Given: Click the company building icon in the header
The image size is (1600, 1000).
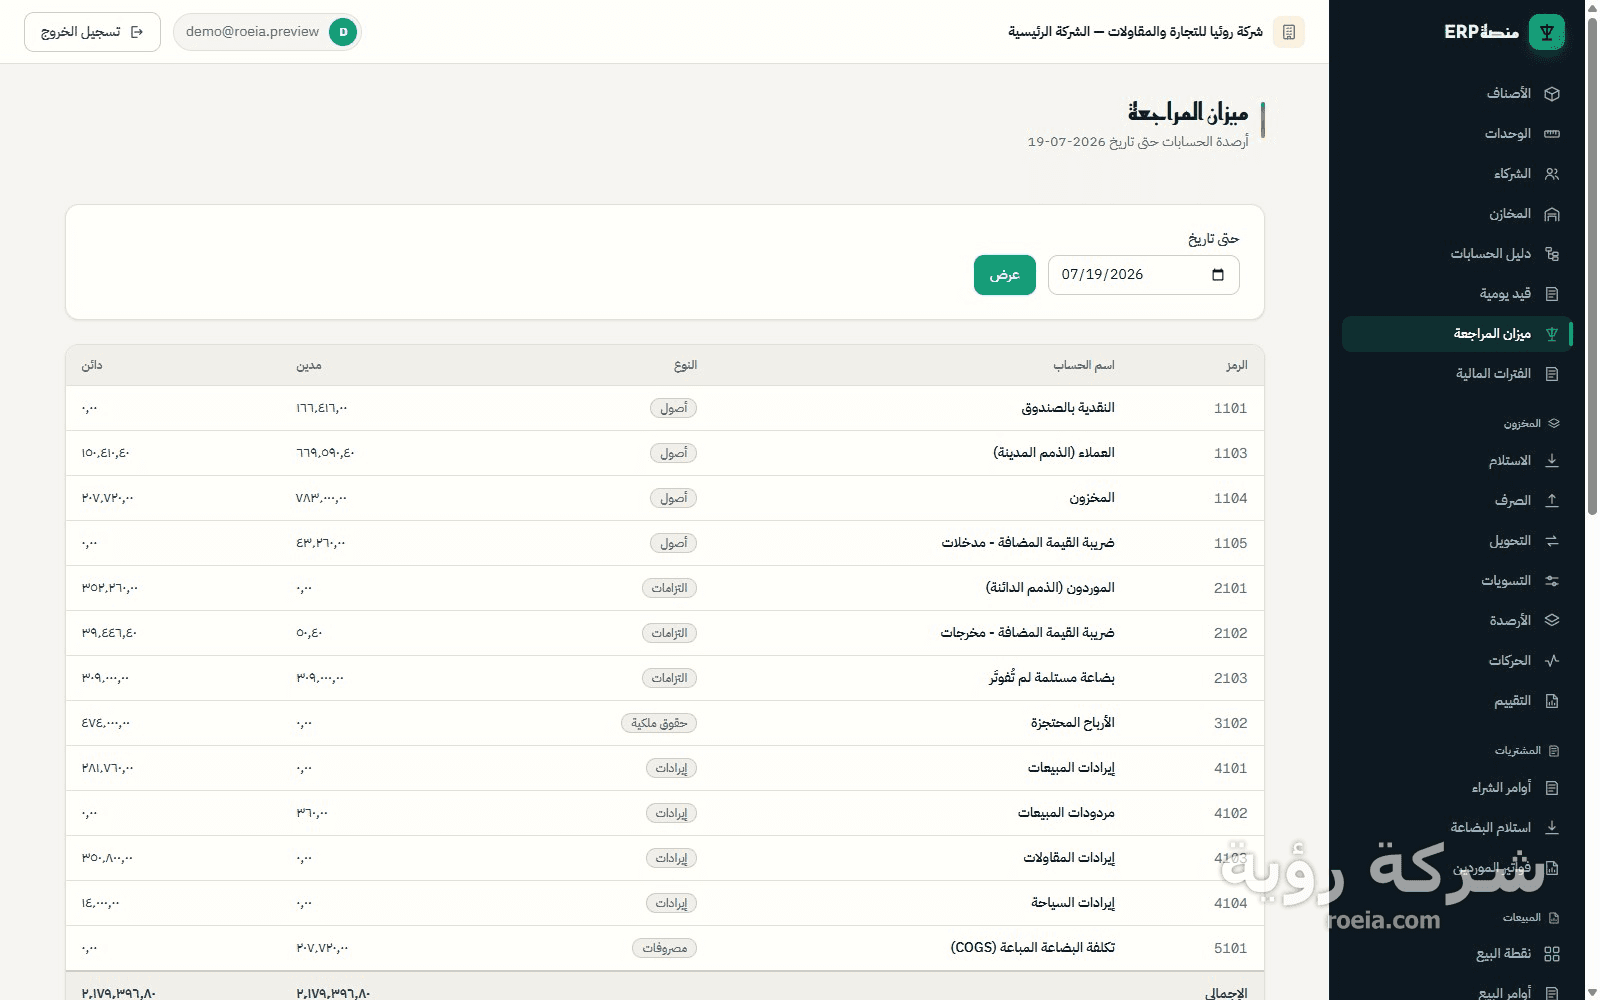Looking at the screenshot, I should 1289,32.
